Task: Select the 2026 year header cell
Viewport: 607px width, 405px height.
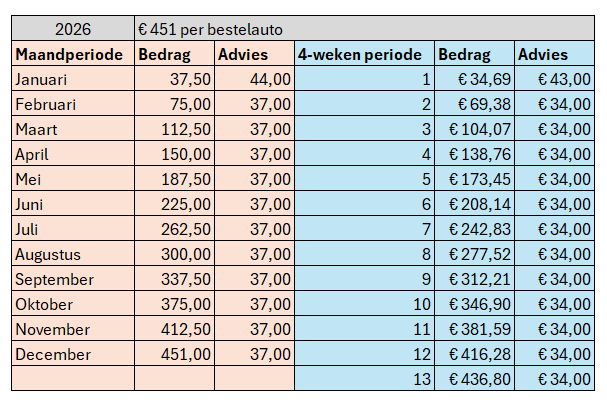Action: [x=73, y=29]
